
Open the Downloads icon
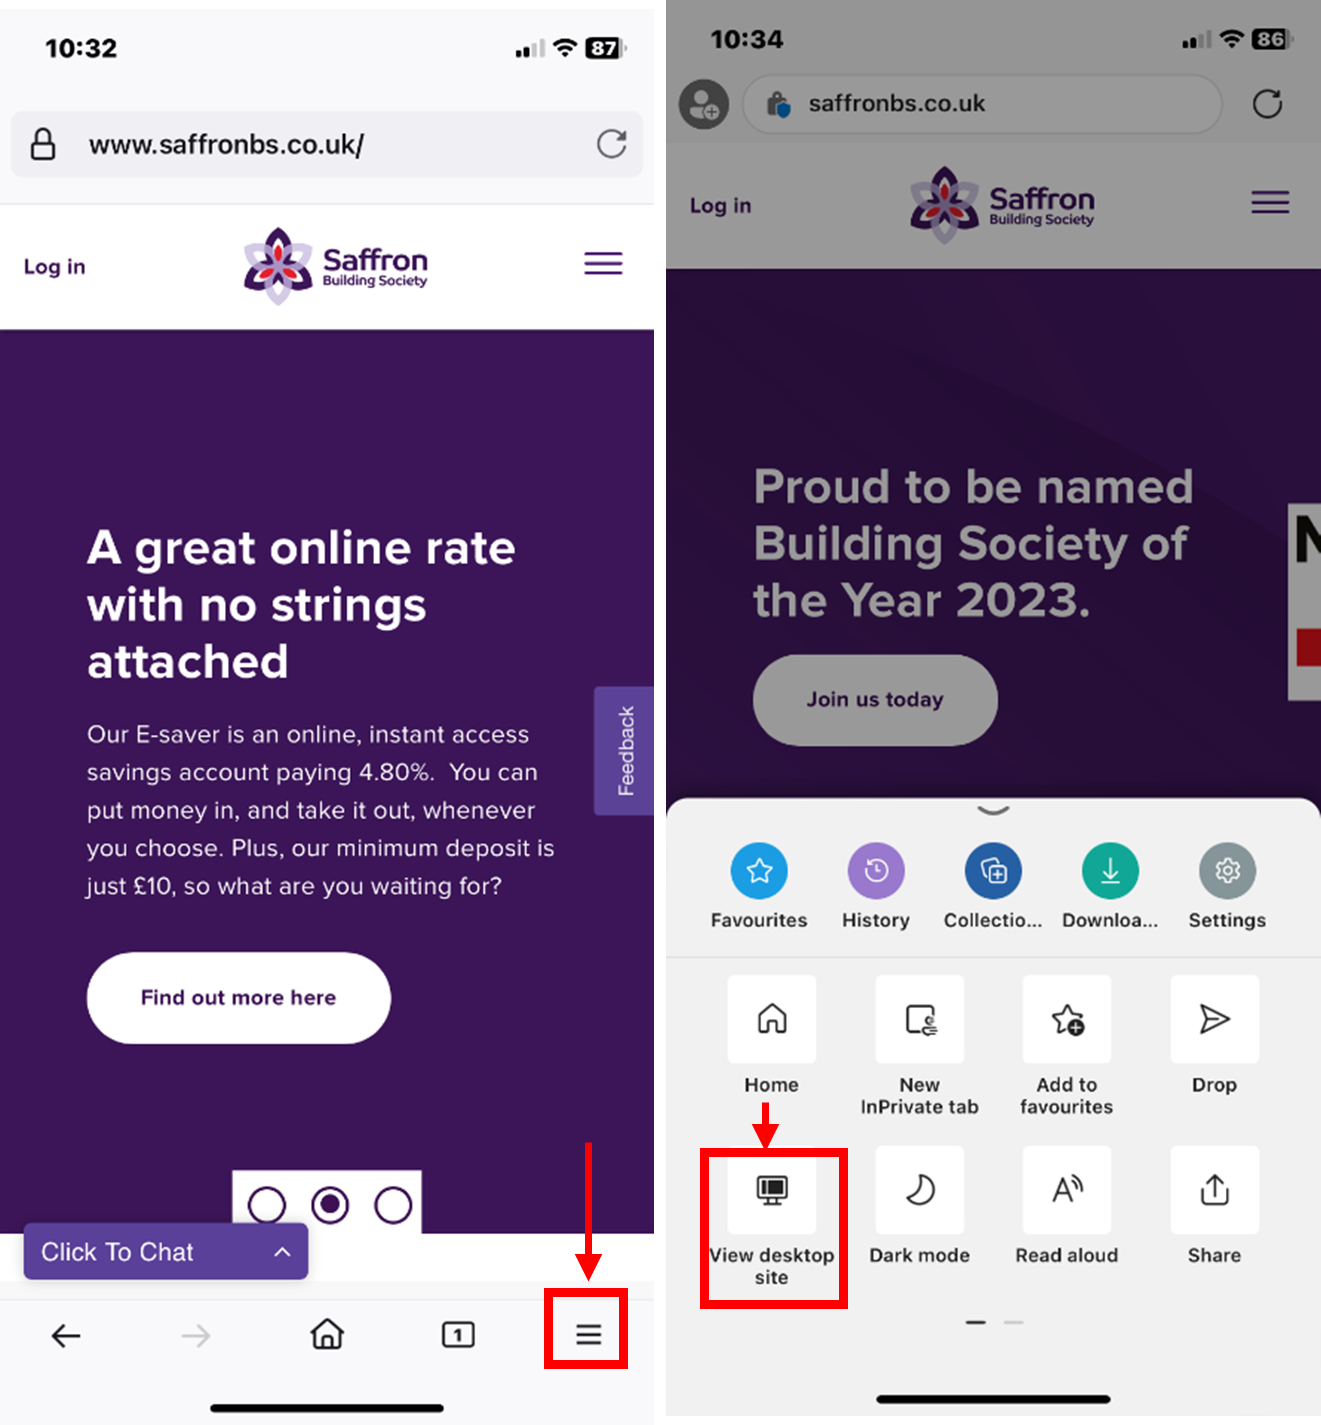coord(1110,871)
